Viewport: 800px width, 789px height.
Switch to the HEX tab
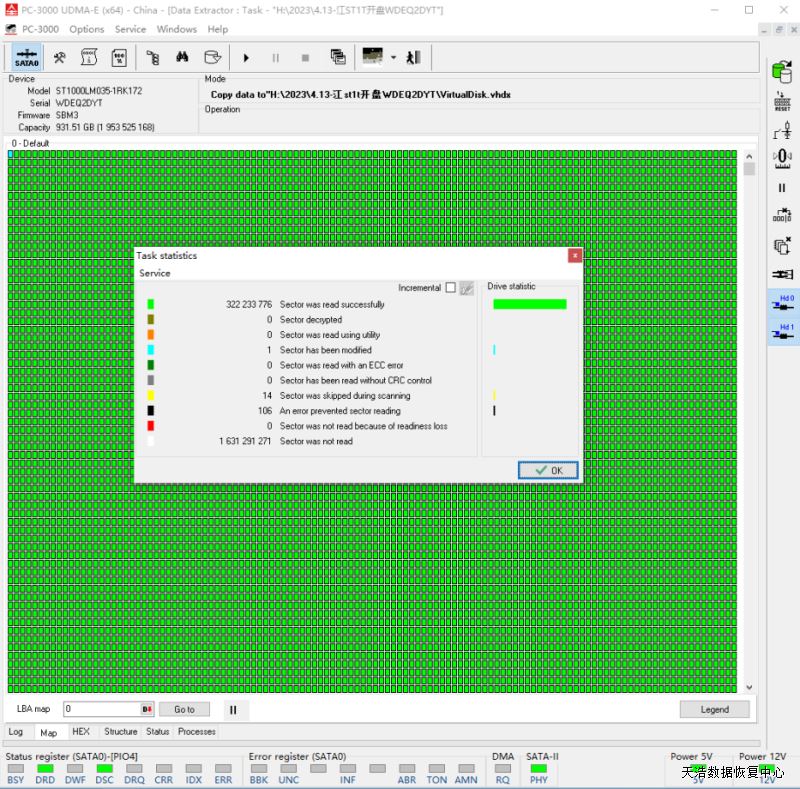(81, 732)
